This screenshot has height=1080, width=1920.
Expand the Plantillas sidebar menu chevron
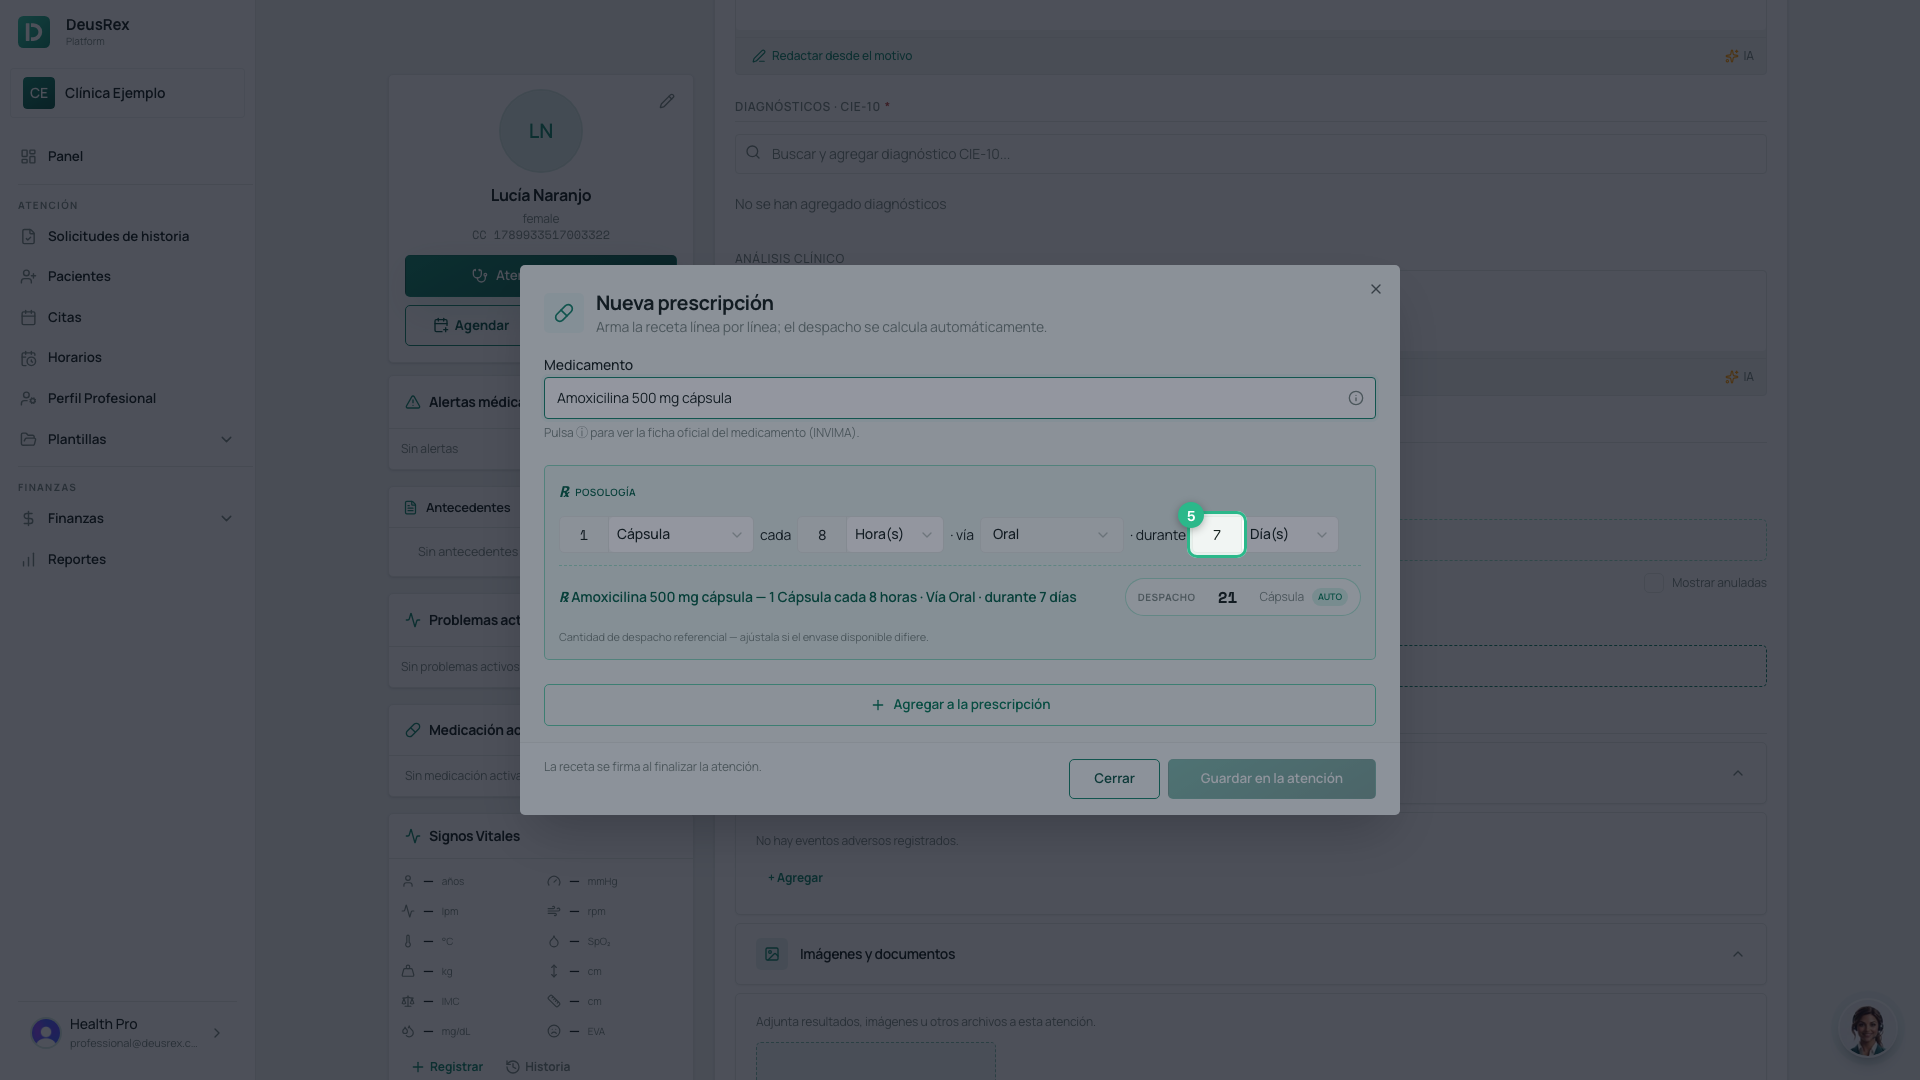click(x=226, y=439)
